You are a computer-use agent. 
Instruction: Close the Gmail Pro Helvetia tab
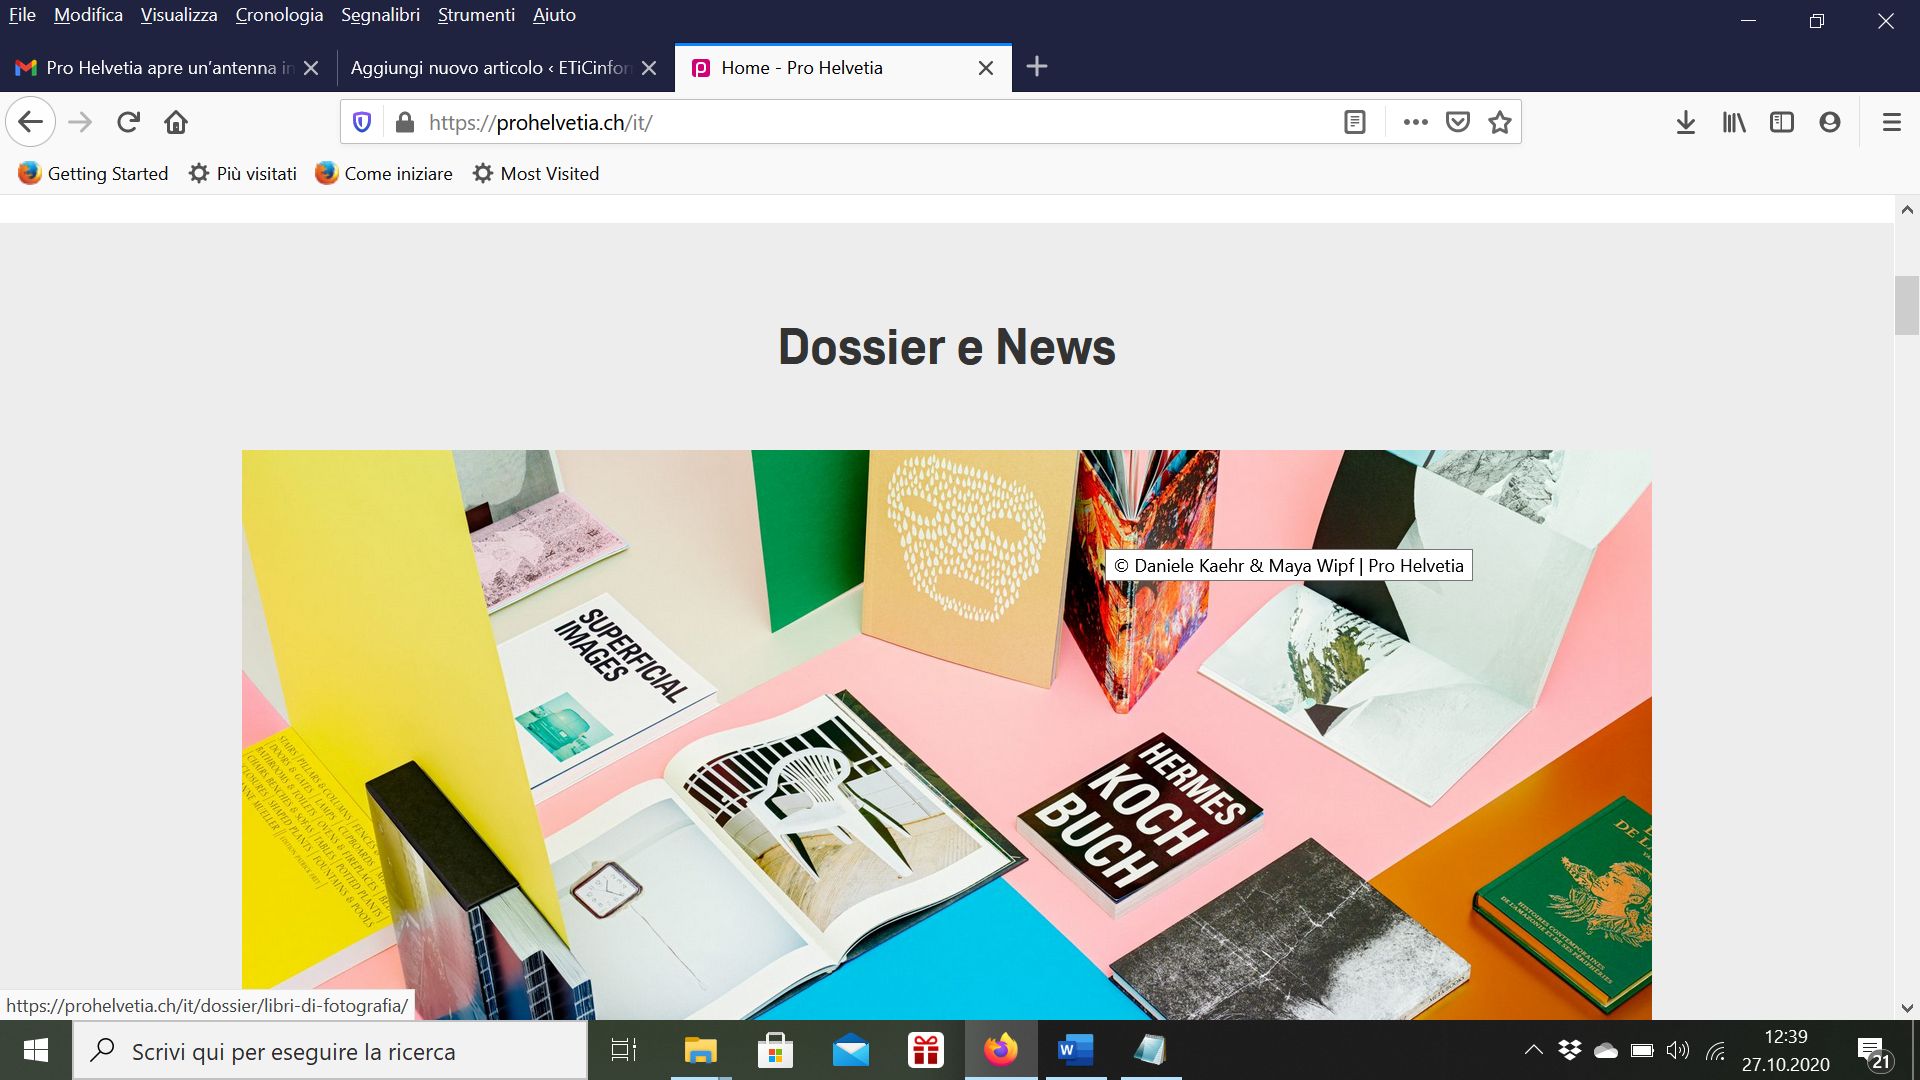pos(311,68)
